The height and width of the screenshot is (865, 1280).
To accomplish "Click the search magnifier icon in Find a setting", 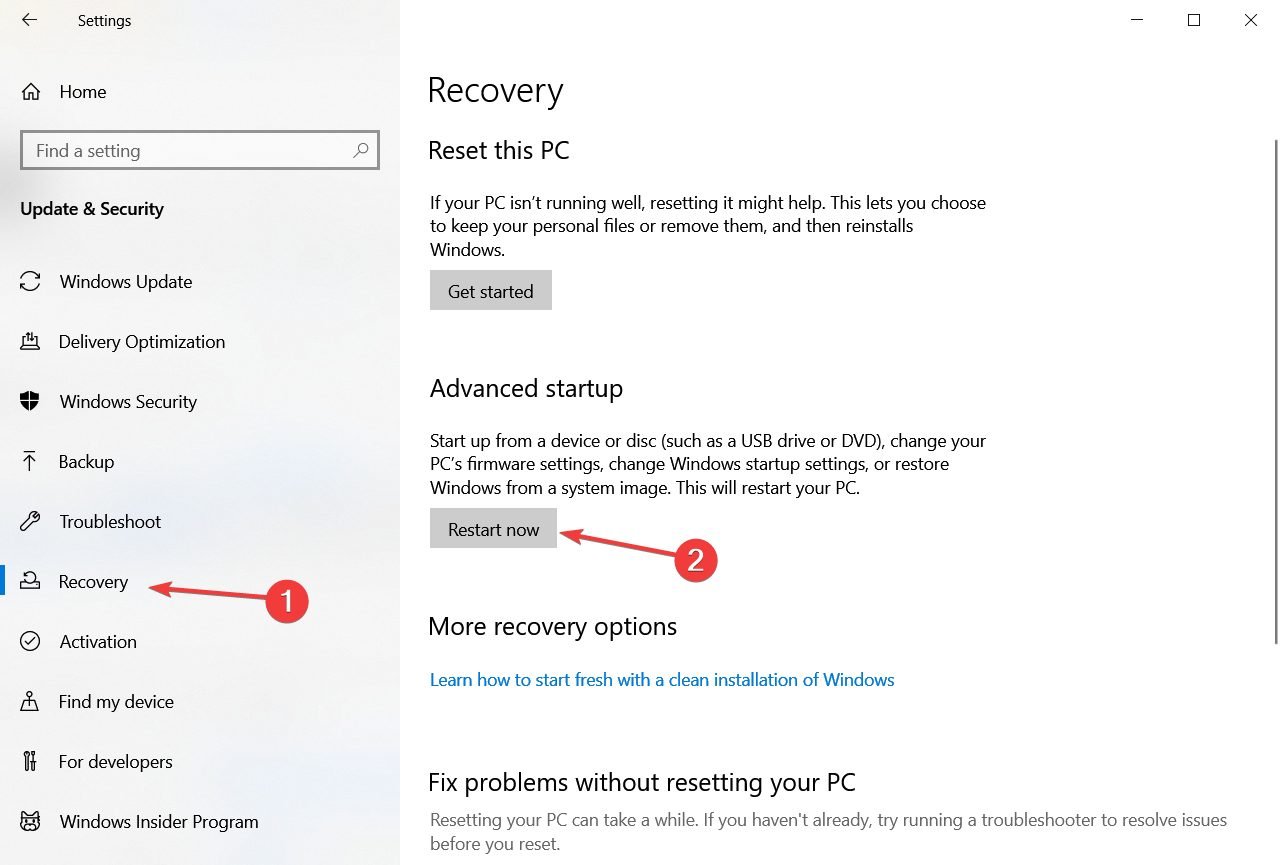I will coord(361,150).
